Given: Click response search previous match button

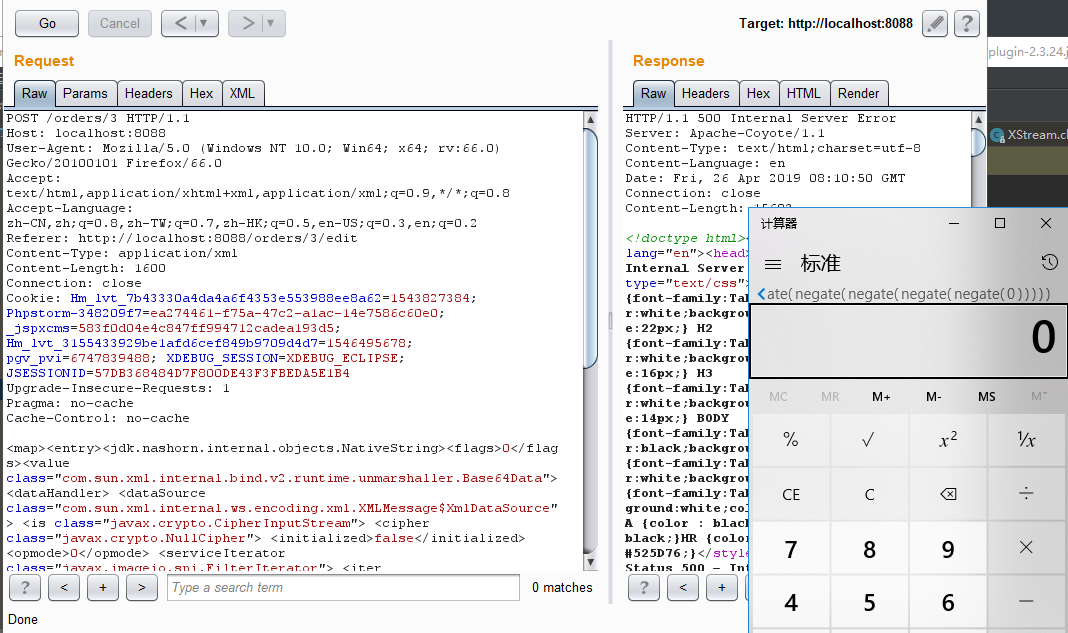Looking at the screenshot, I should point(682,587).
